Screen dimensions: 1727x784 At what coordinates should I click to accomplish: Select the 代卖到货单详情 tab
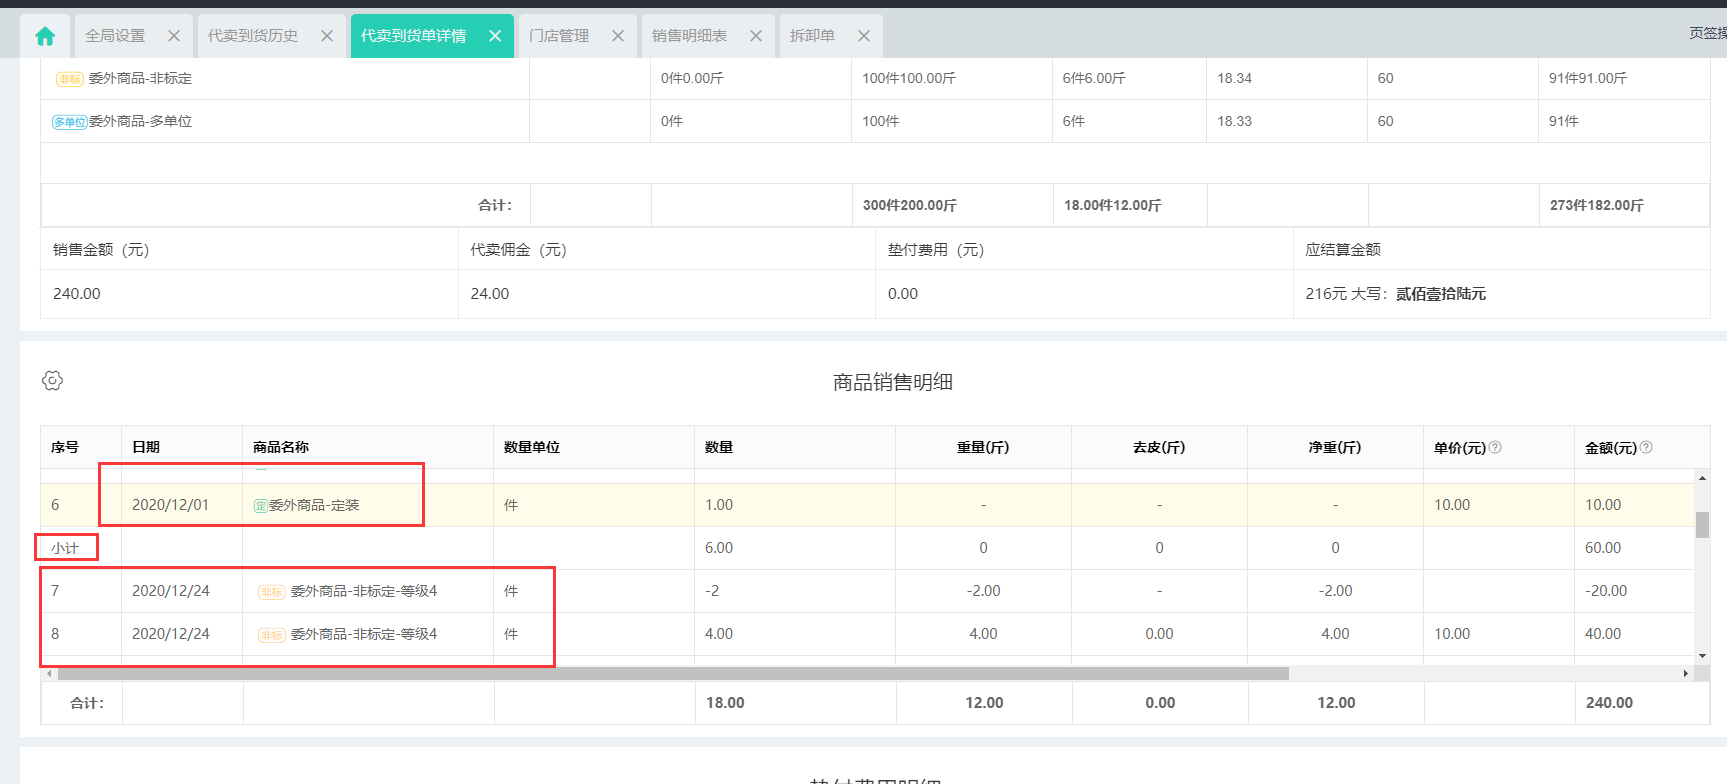point(413,36)
